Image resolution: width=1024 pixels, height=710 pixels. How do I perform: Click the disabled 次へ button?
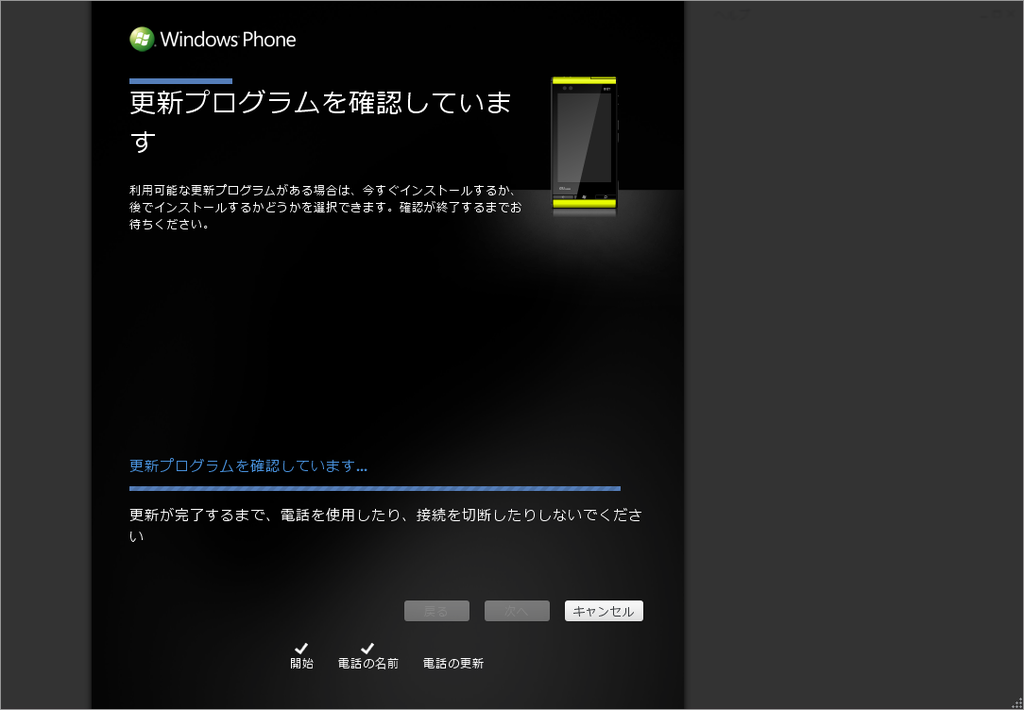coord(517,611)
